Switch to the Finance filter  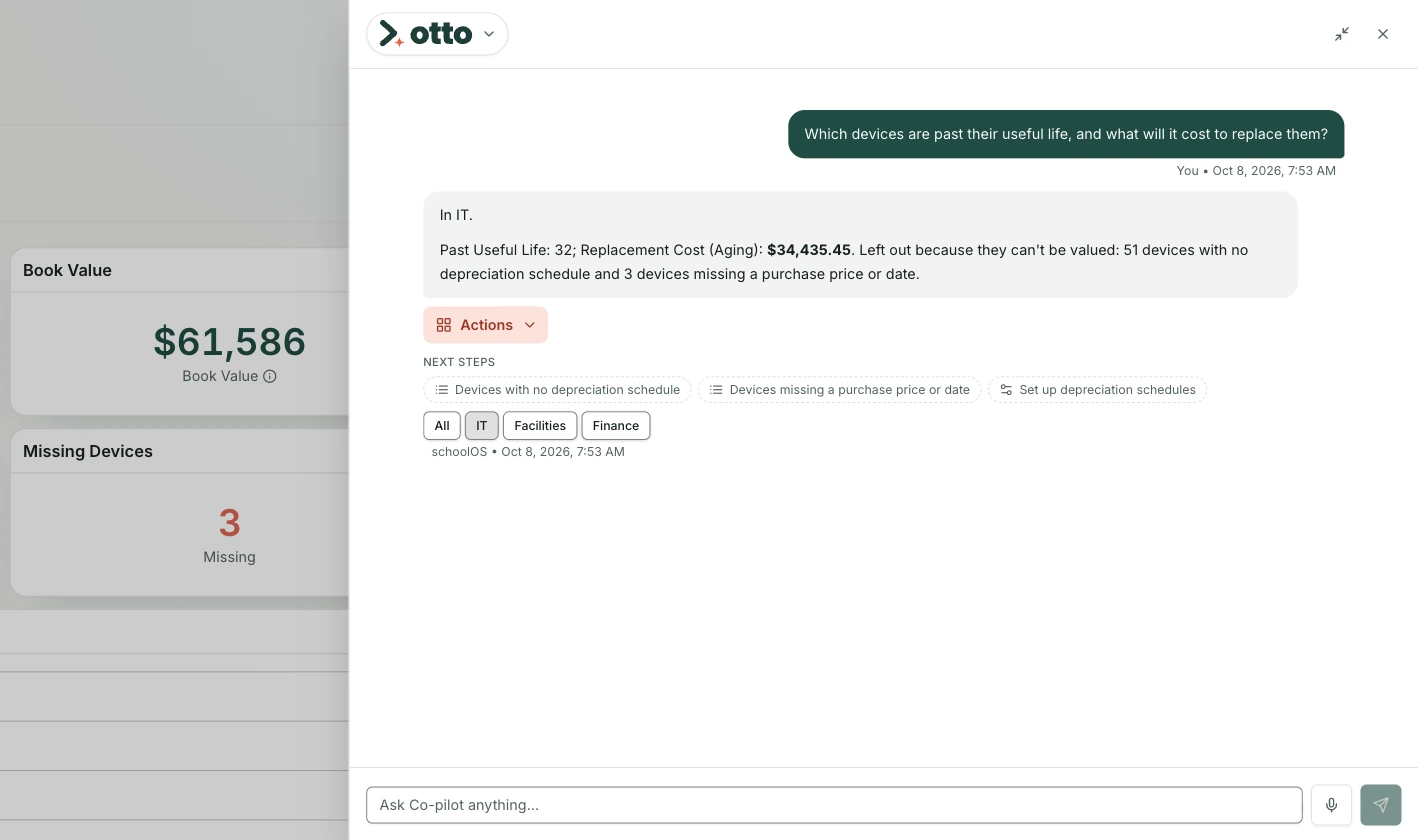(616, 426)
